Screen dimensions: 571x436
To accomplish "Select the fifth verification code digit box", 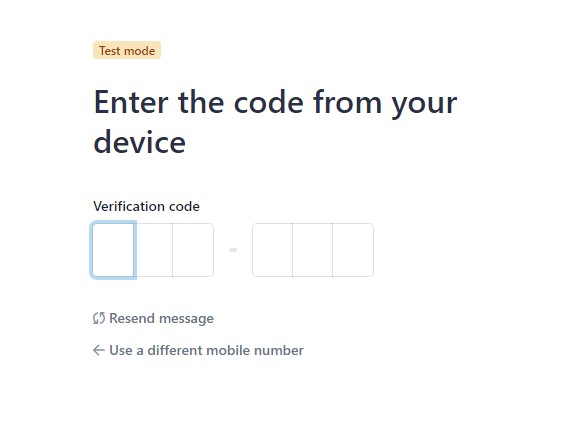I will [x=312, y=250].
